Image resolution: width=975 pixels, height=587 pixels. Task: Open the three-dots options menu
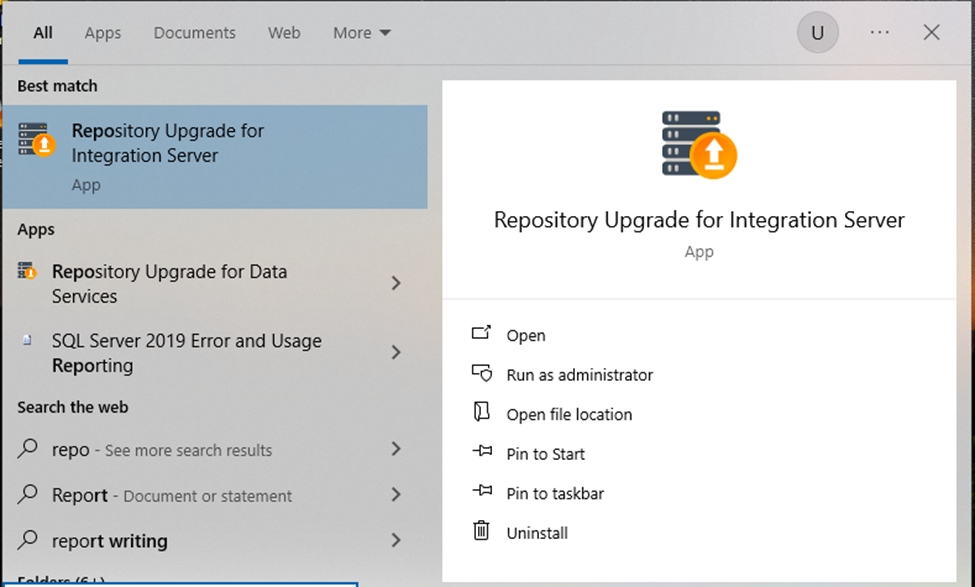click(x=880, y=33)
